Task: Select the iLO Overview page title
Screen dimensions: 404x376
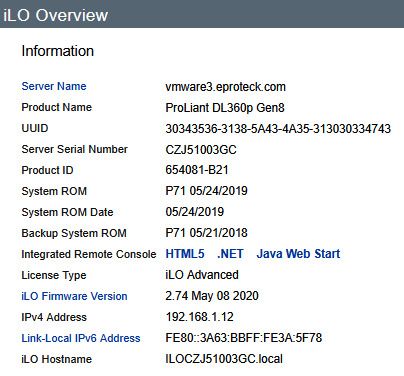Action: 56,15
